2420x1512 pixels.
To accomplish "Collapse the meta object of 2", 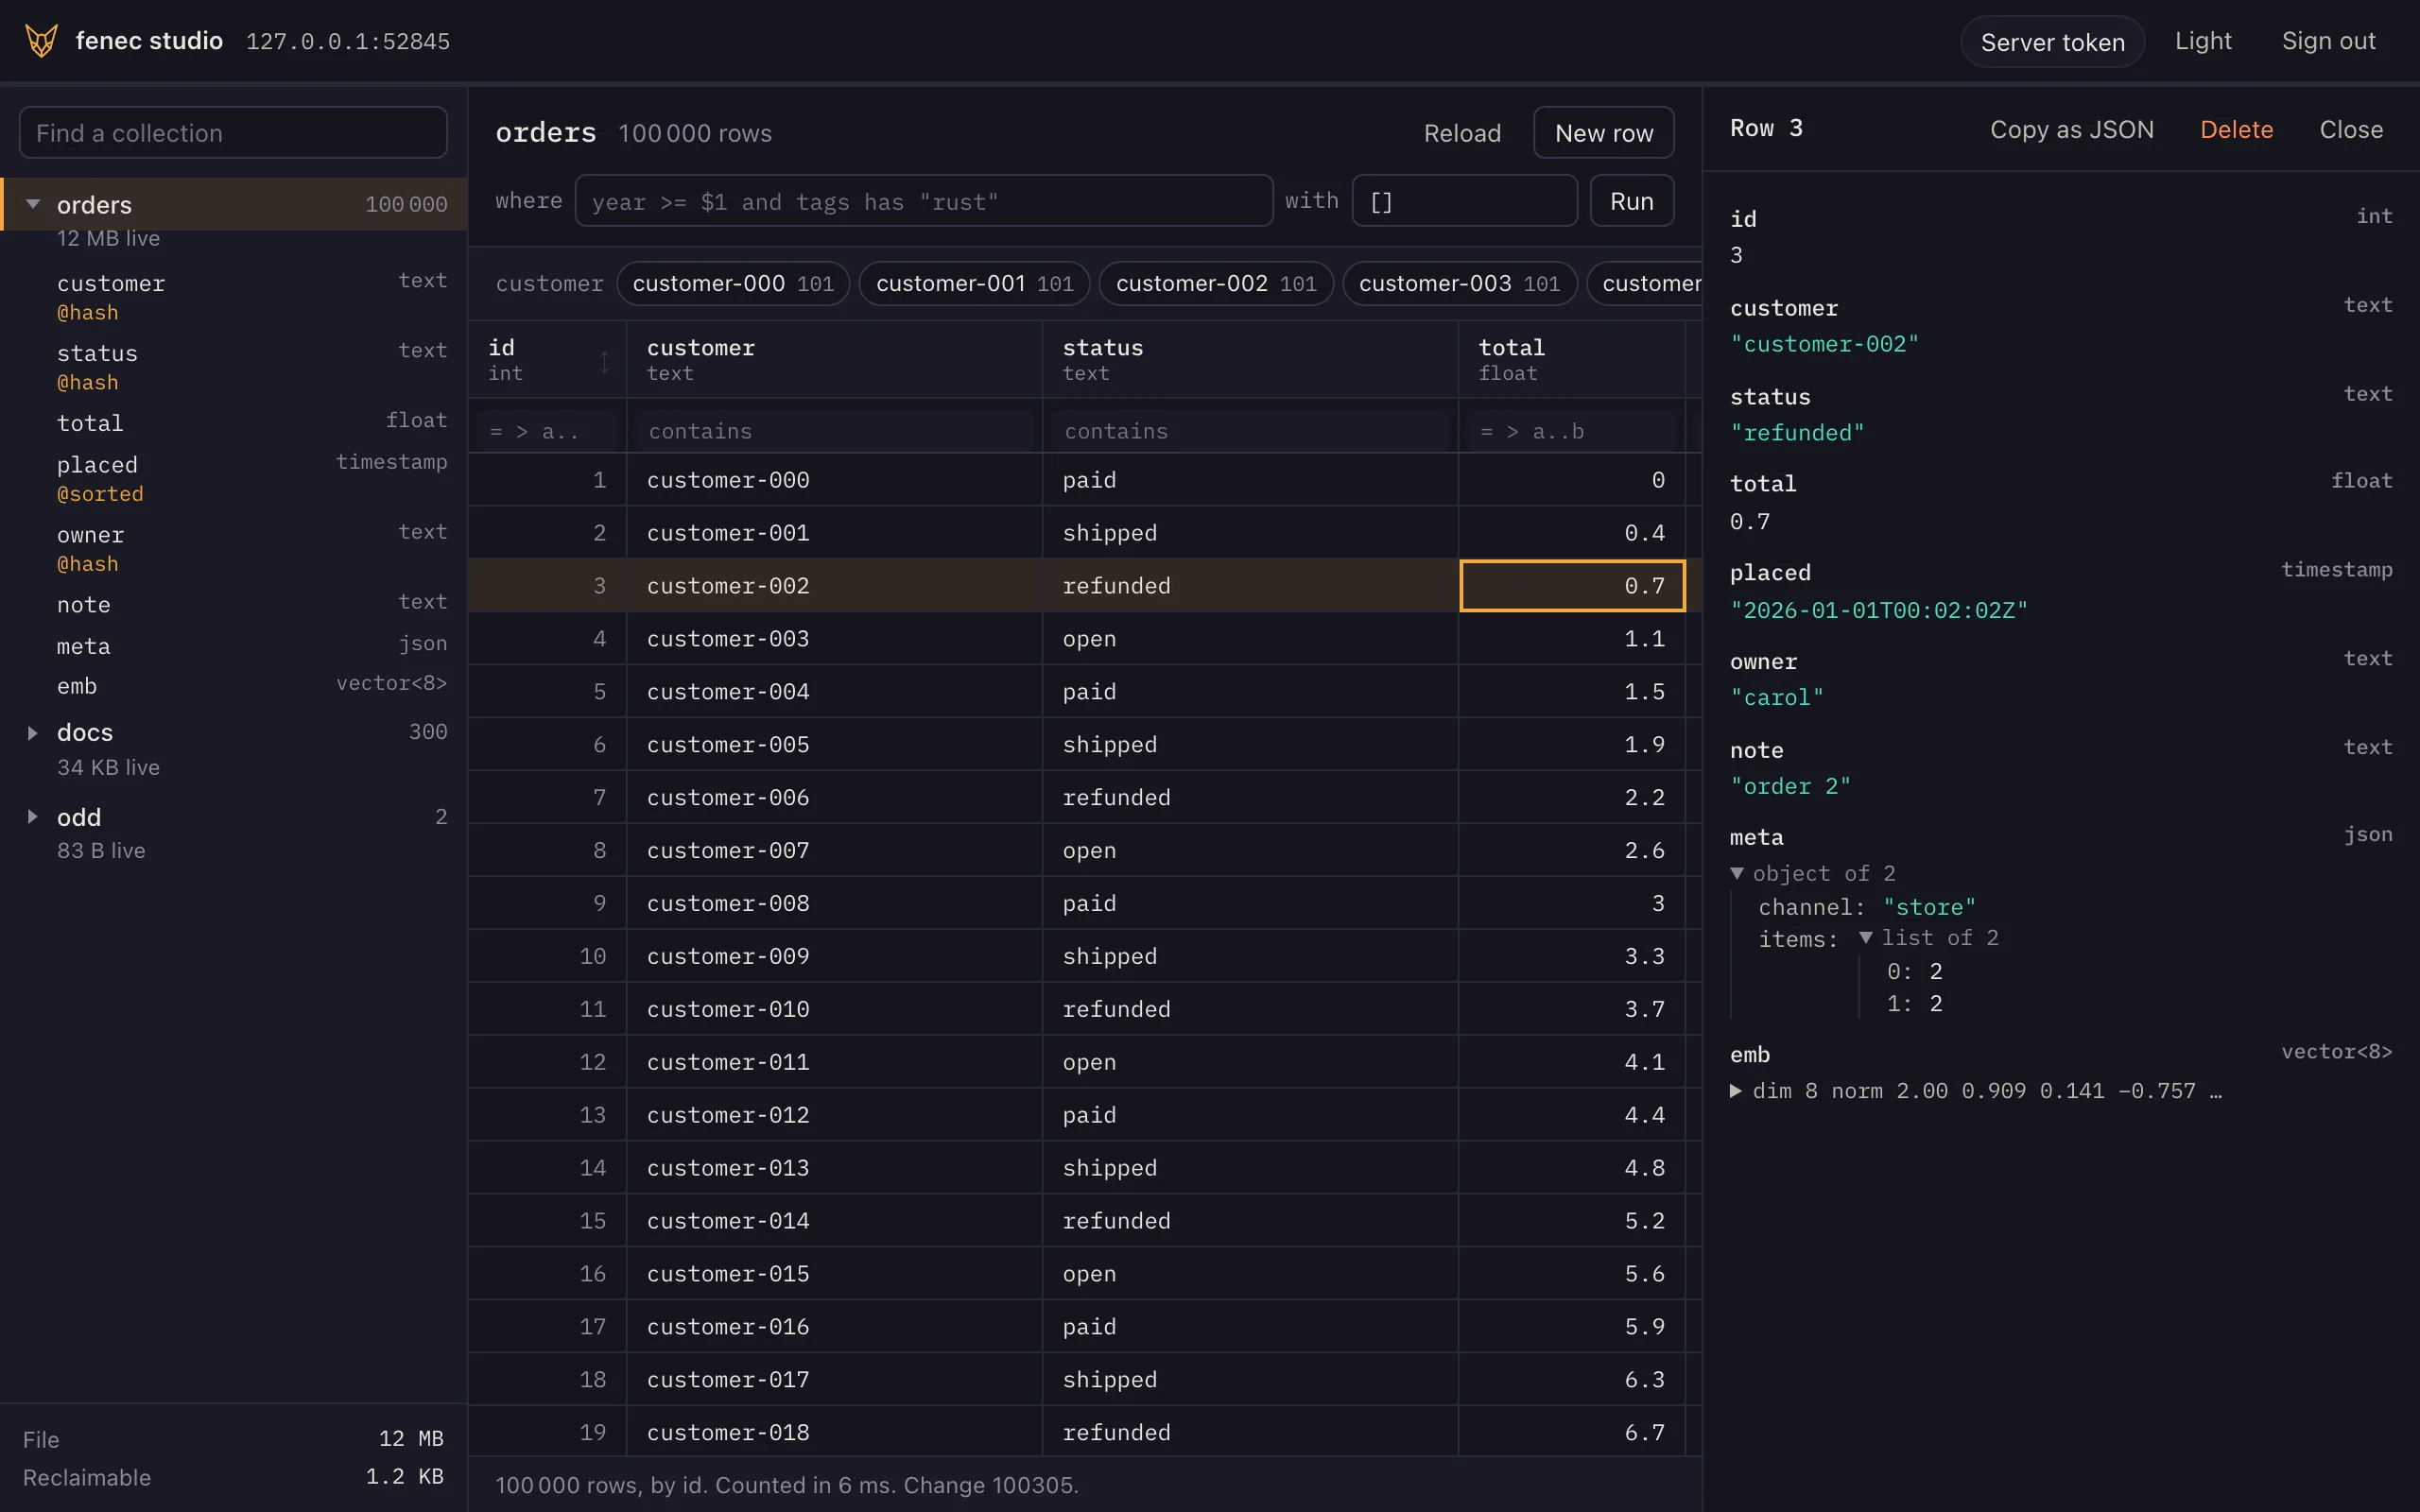I will coord(1737,873).
